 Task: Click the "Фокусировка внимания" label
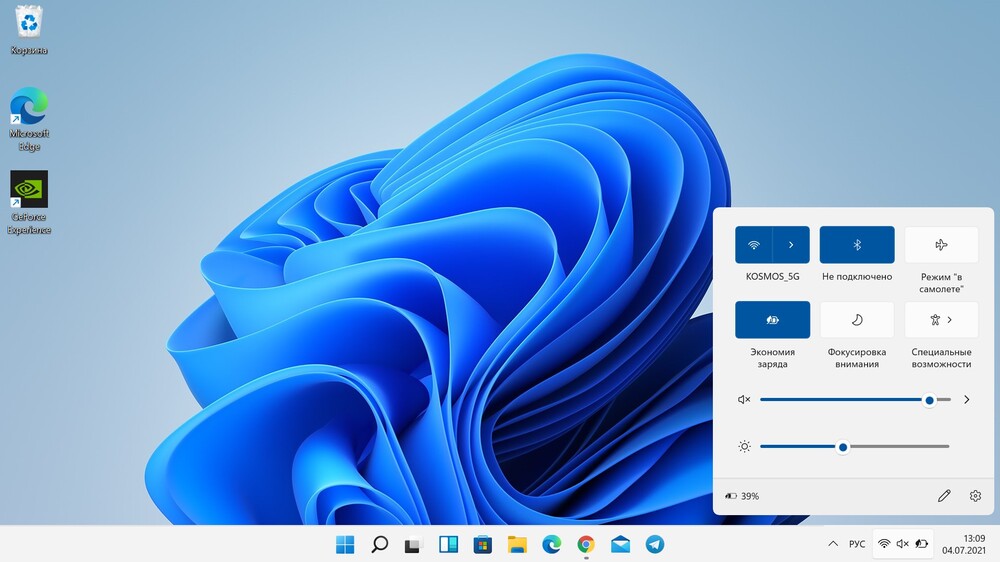(x=857, y=358)
